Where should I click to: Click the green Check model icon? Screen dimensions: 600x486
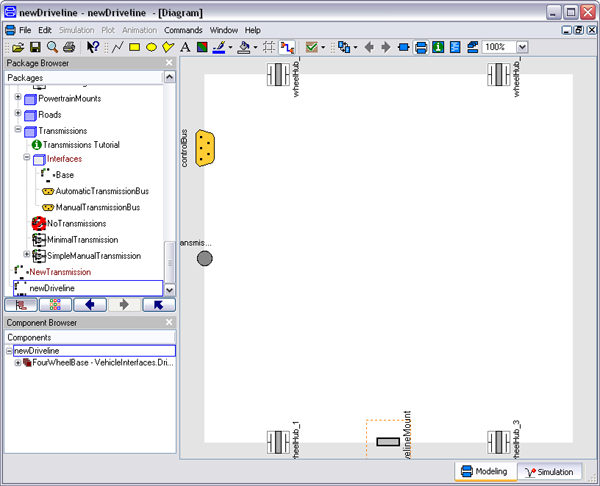[312, 47]
